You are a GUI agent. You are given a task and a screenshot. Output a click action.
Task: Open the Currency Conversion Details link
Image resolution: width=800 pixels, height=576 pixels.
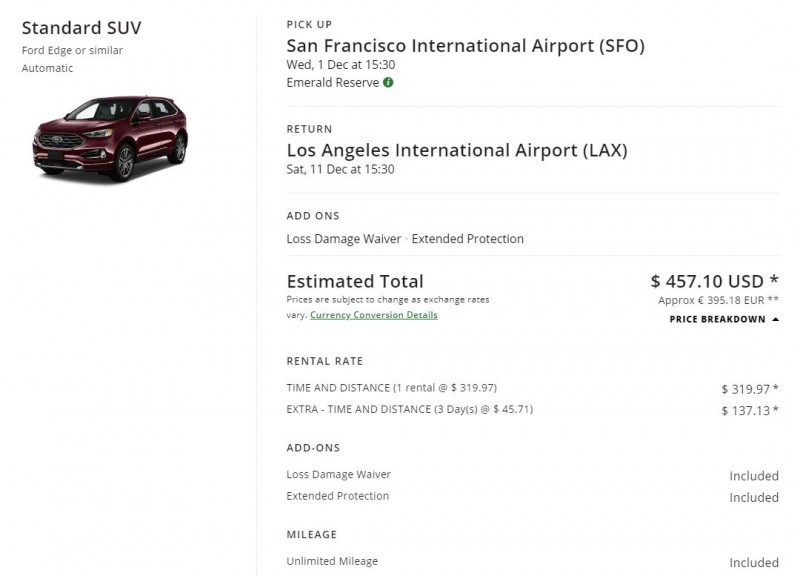(373, 315)
